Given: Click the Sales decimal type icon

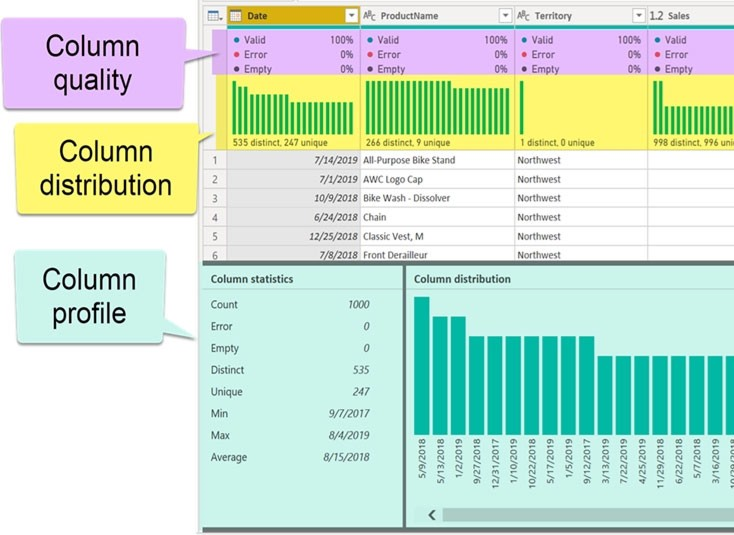Looking at the screenshot, I should tap(657, 15).
